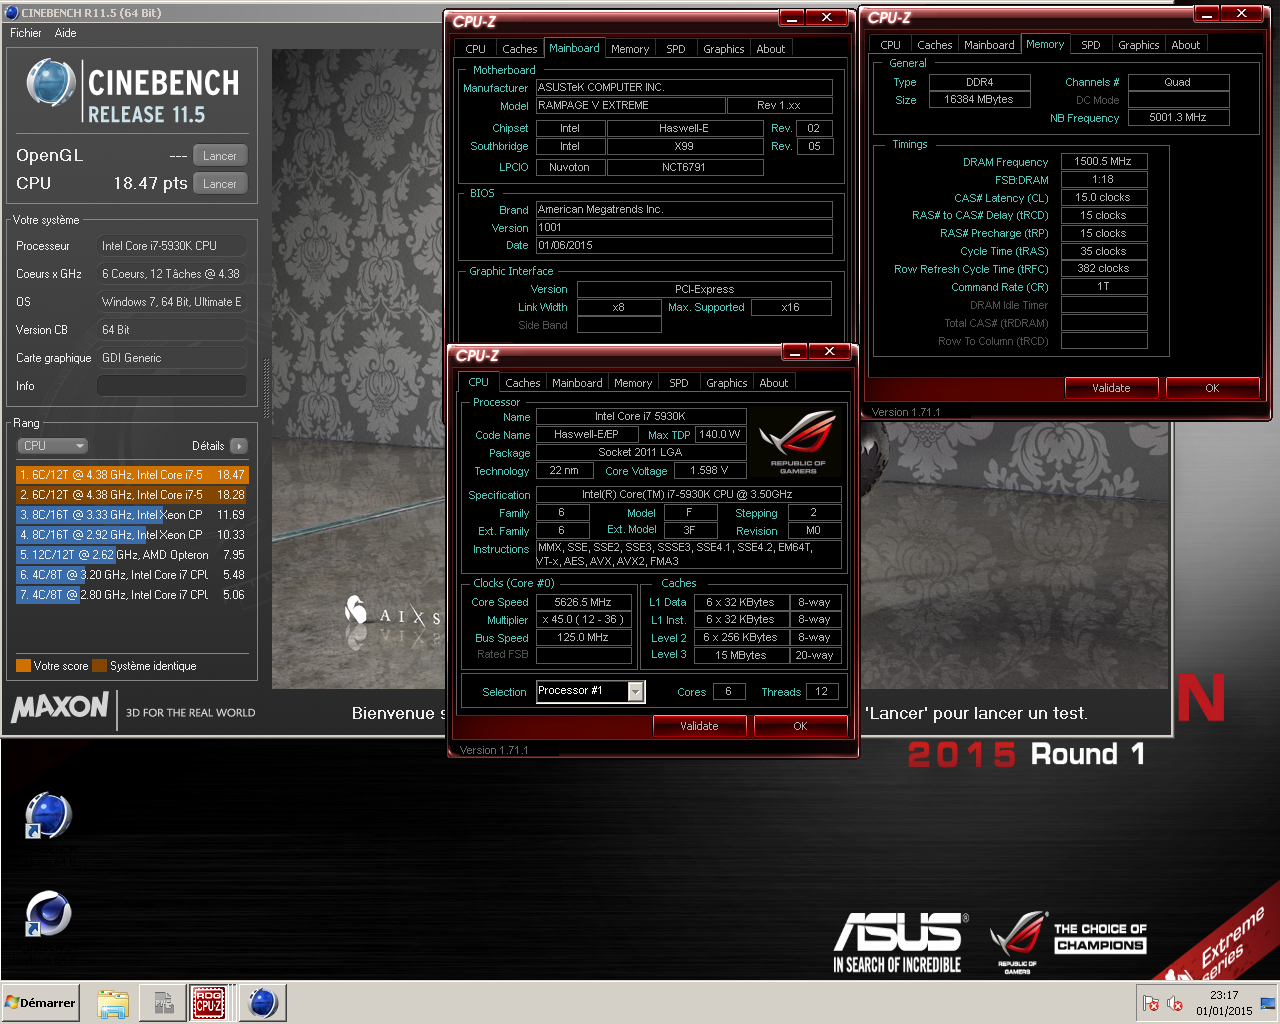Switch to Caches tab in Mainboard CPU-Z window

520,49
